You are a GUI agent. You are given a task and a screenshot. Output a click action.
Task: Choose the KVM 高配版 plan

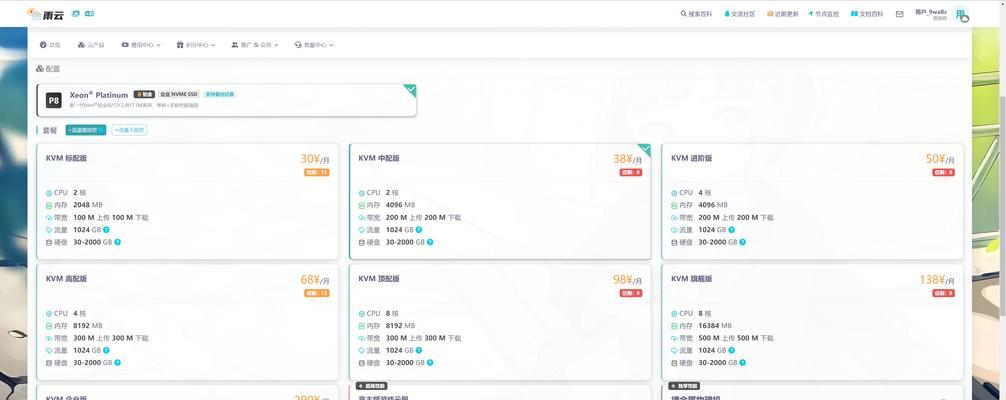[187, 322]
